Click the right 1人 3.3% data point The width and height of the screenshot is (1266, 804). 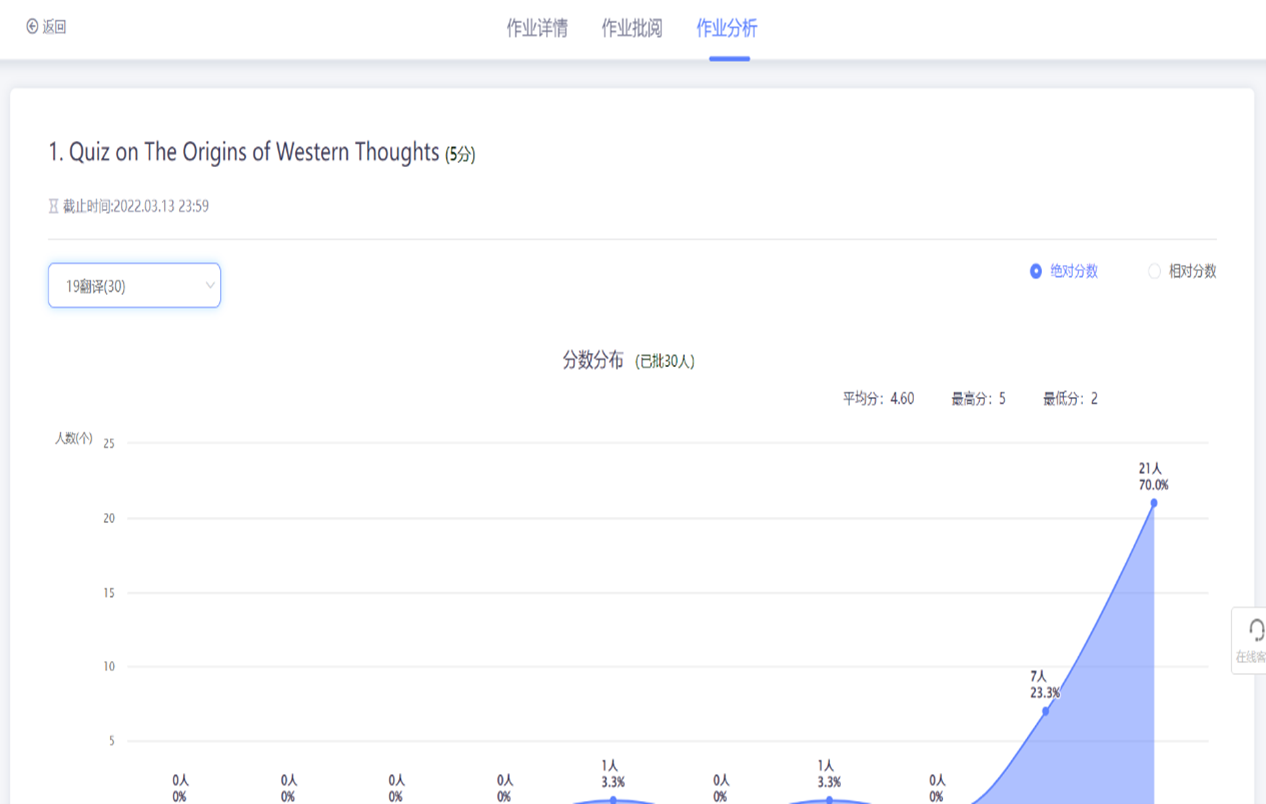829,800
